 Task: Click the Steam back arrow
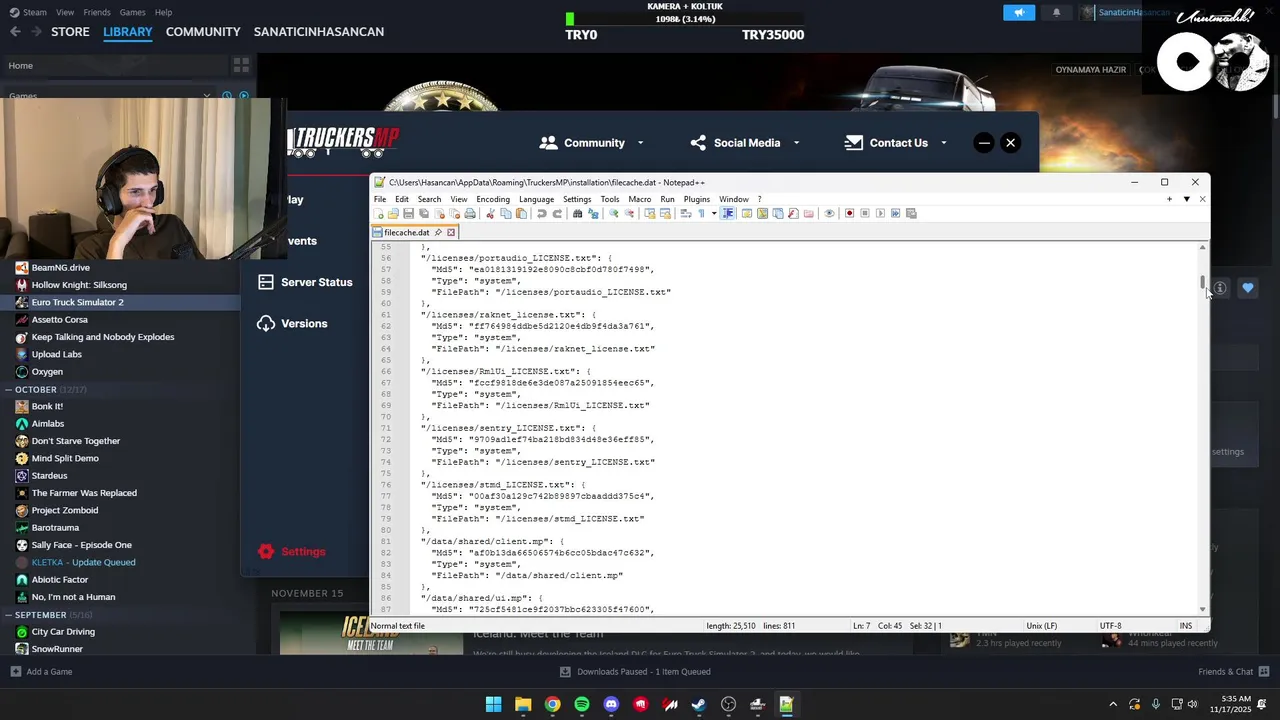pos(15,32)
